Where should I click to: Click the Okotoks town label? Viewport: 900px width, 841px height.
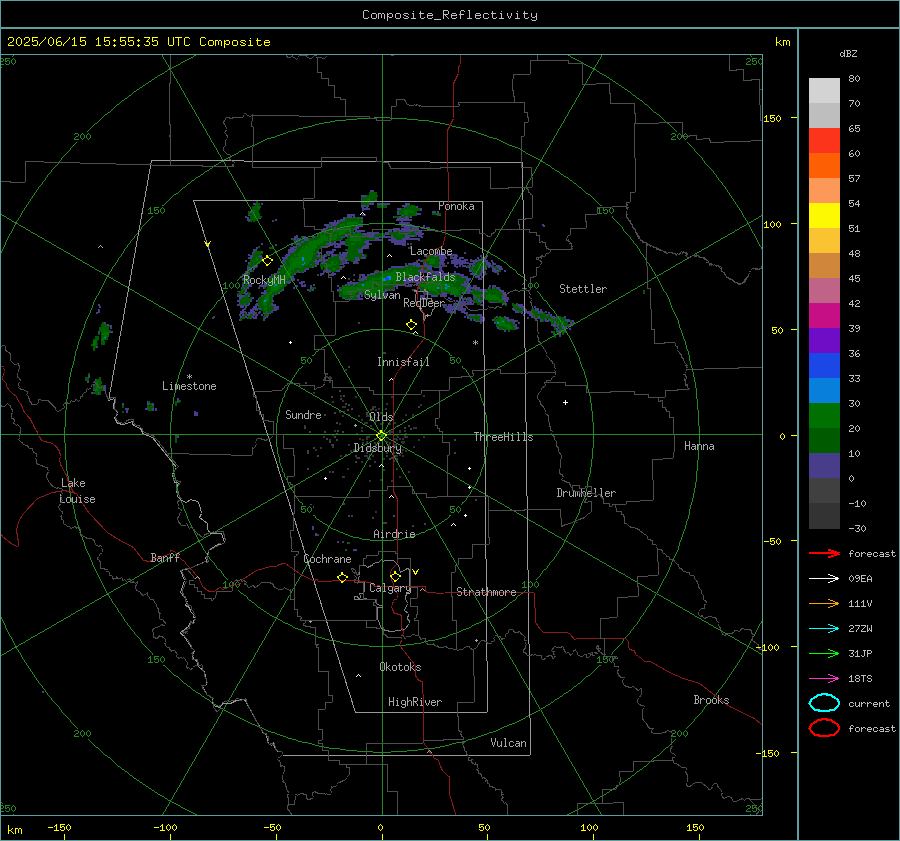click(400, 668)
